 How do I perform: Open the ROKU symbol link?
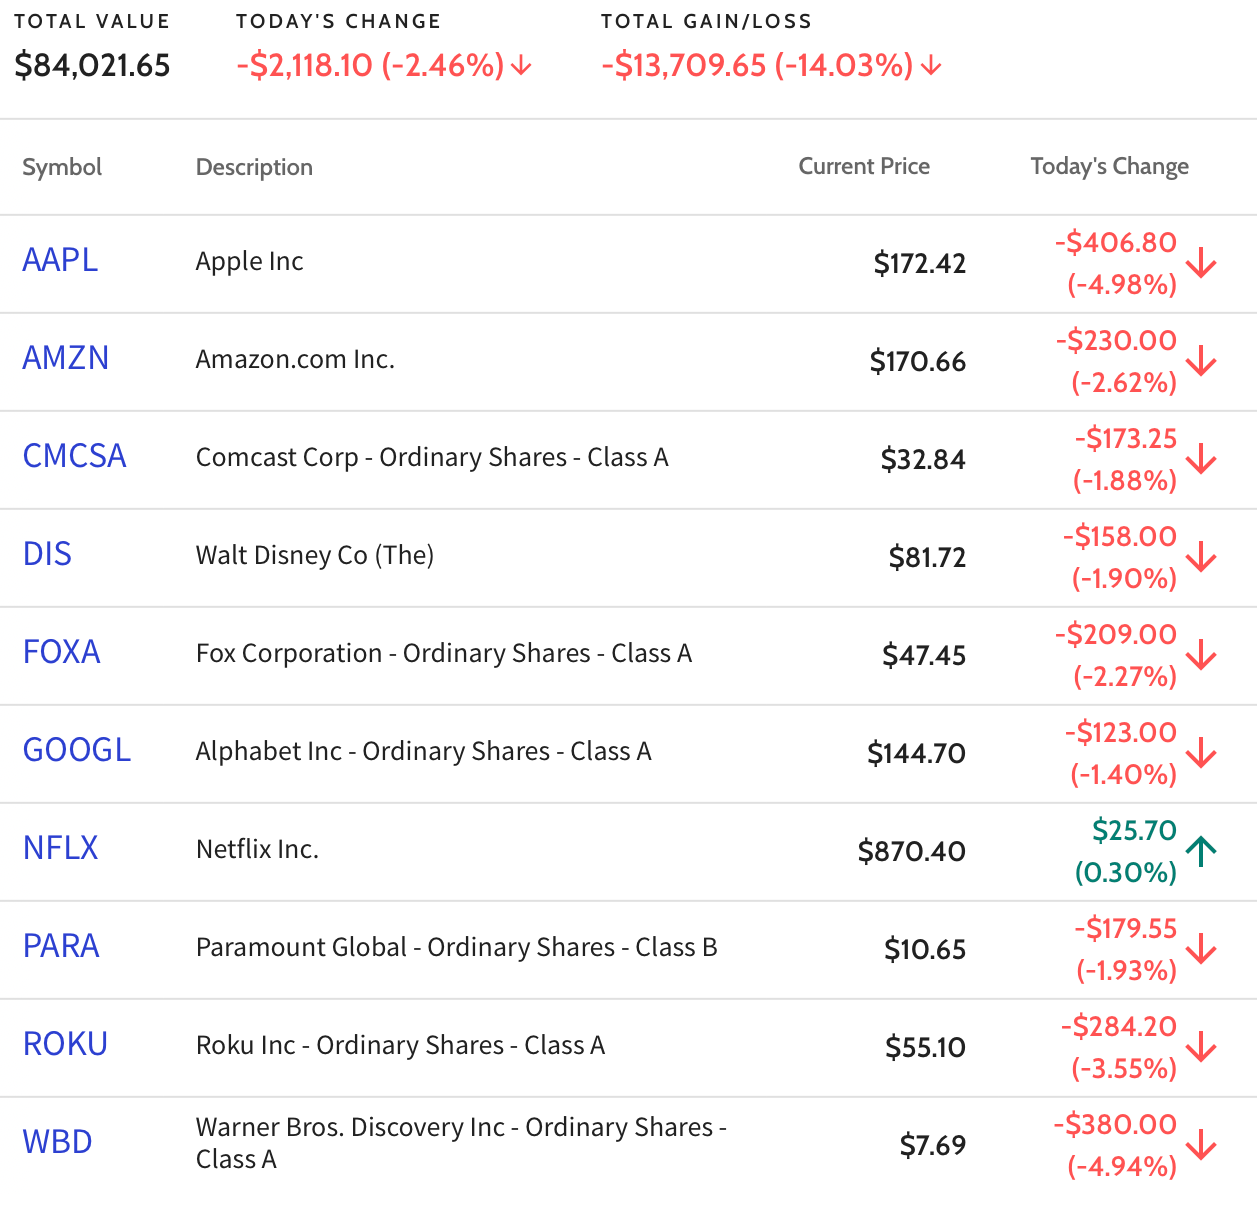pos(65,1044)
